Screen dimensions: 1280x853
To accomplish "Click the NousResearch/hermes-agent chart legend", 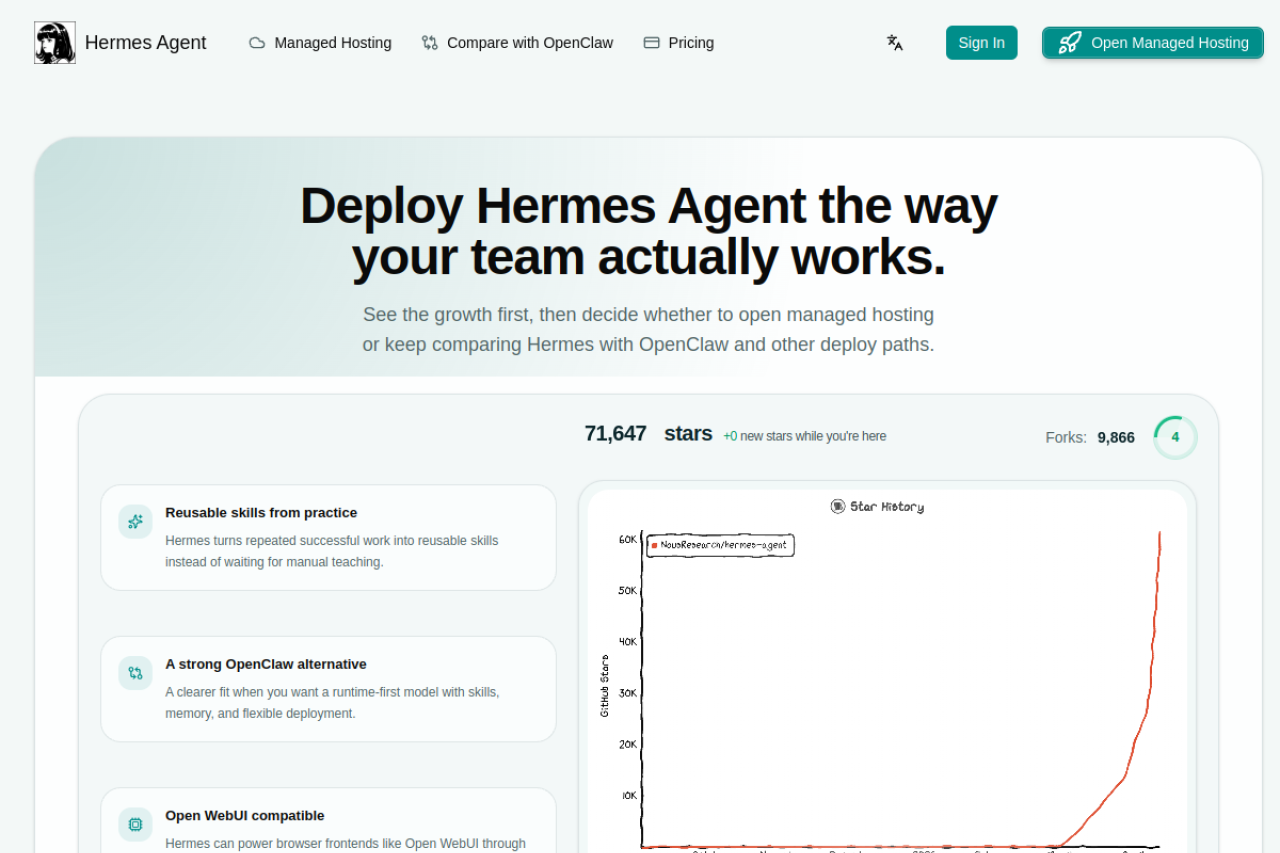I will point(721,546).
